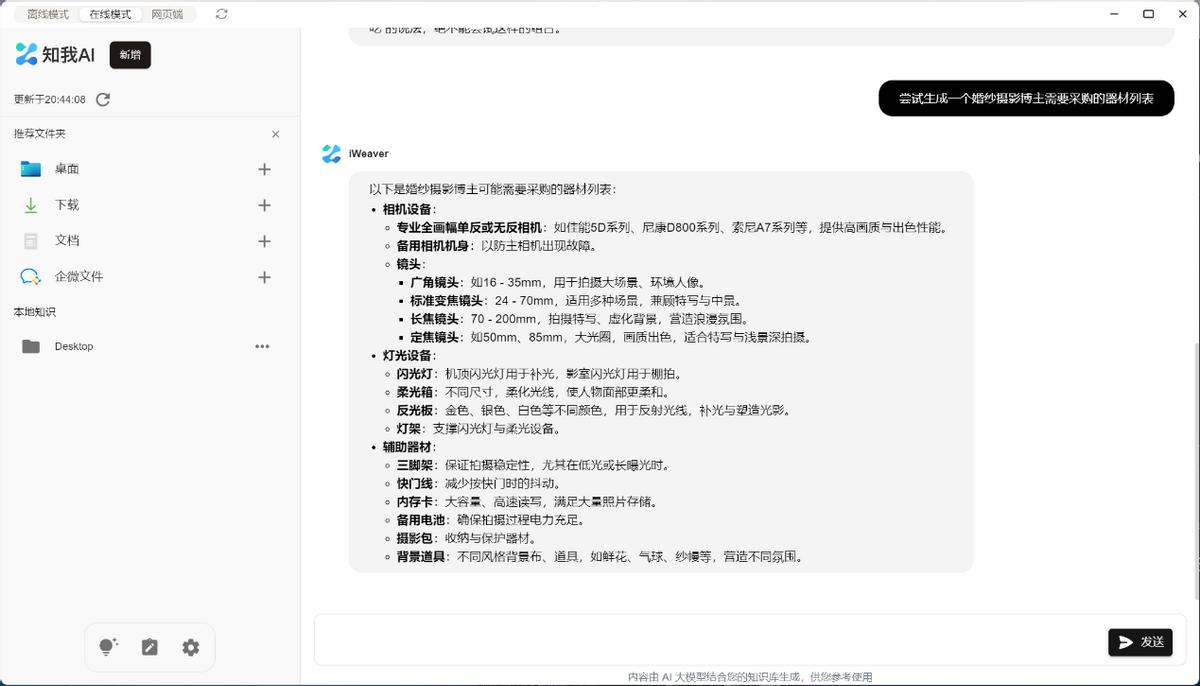Screen dimensions: 1200x686
Task: Switch to 在线模式 tab
Action: click(x=111, y=14)
